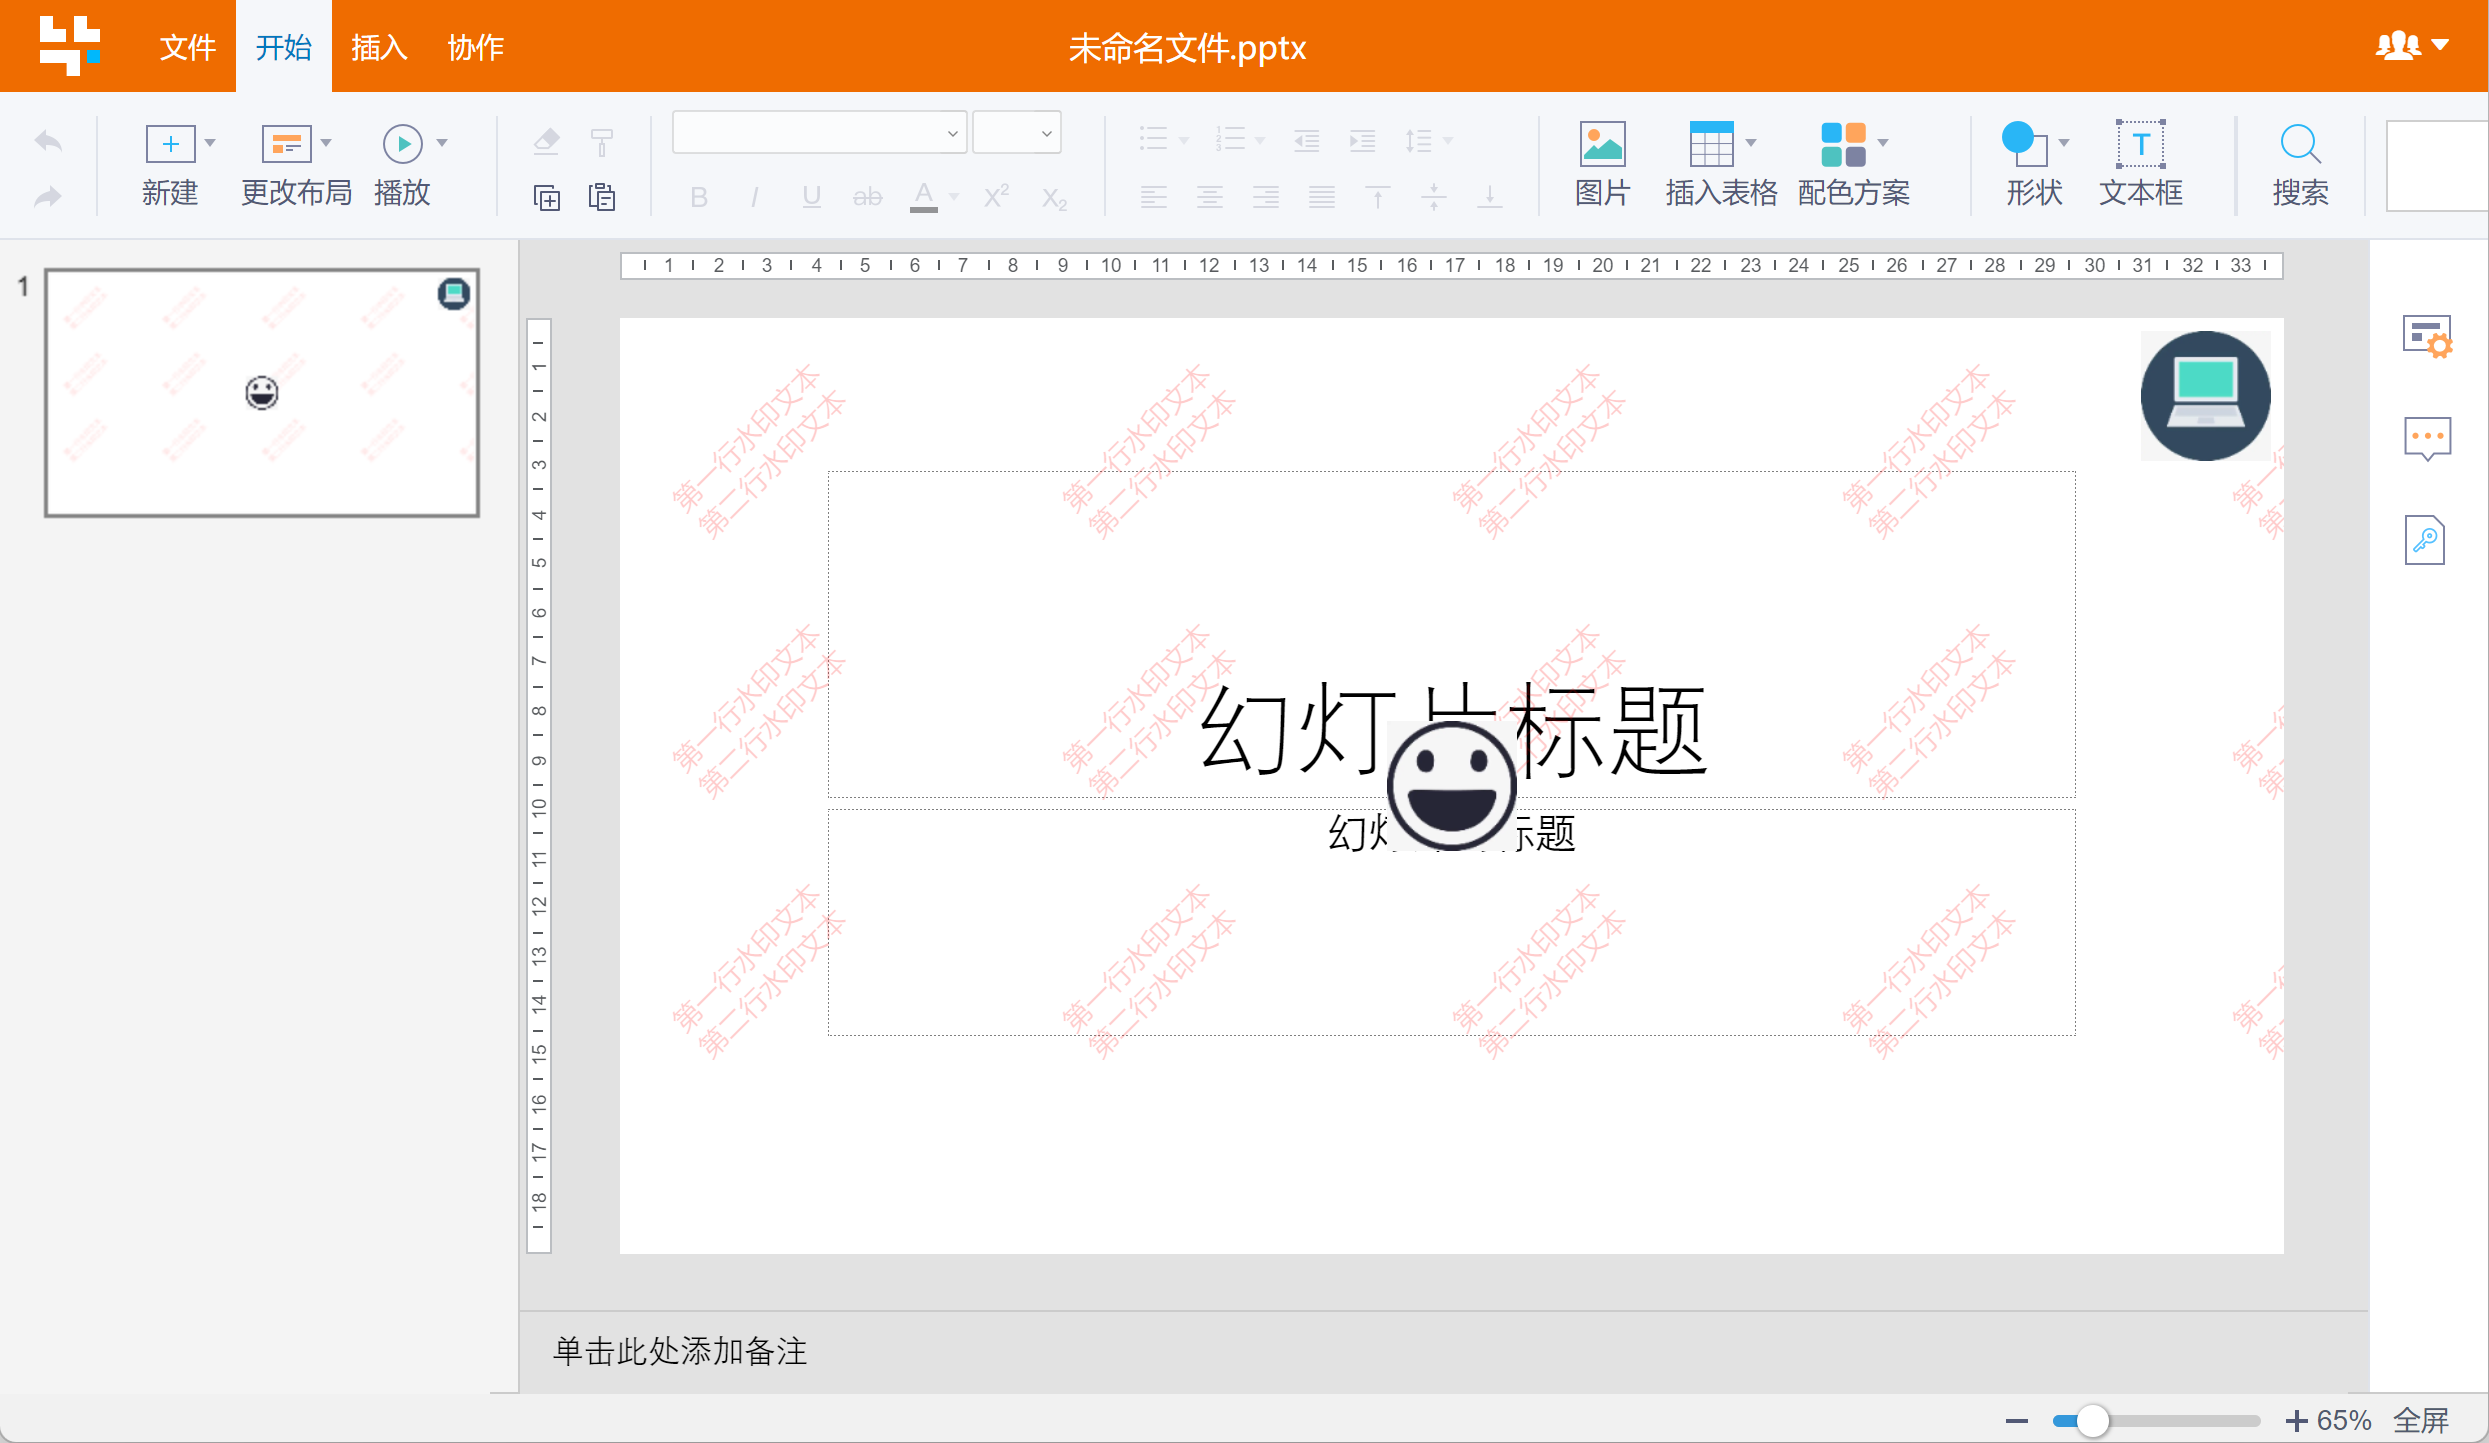Zoom in with plus button

2297,1421
